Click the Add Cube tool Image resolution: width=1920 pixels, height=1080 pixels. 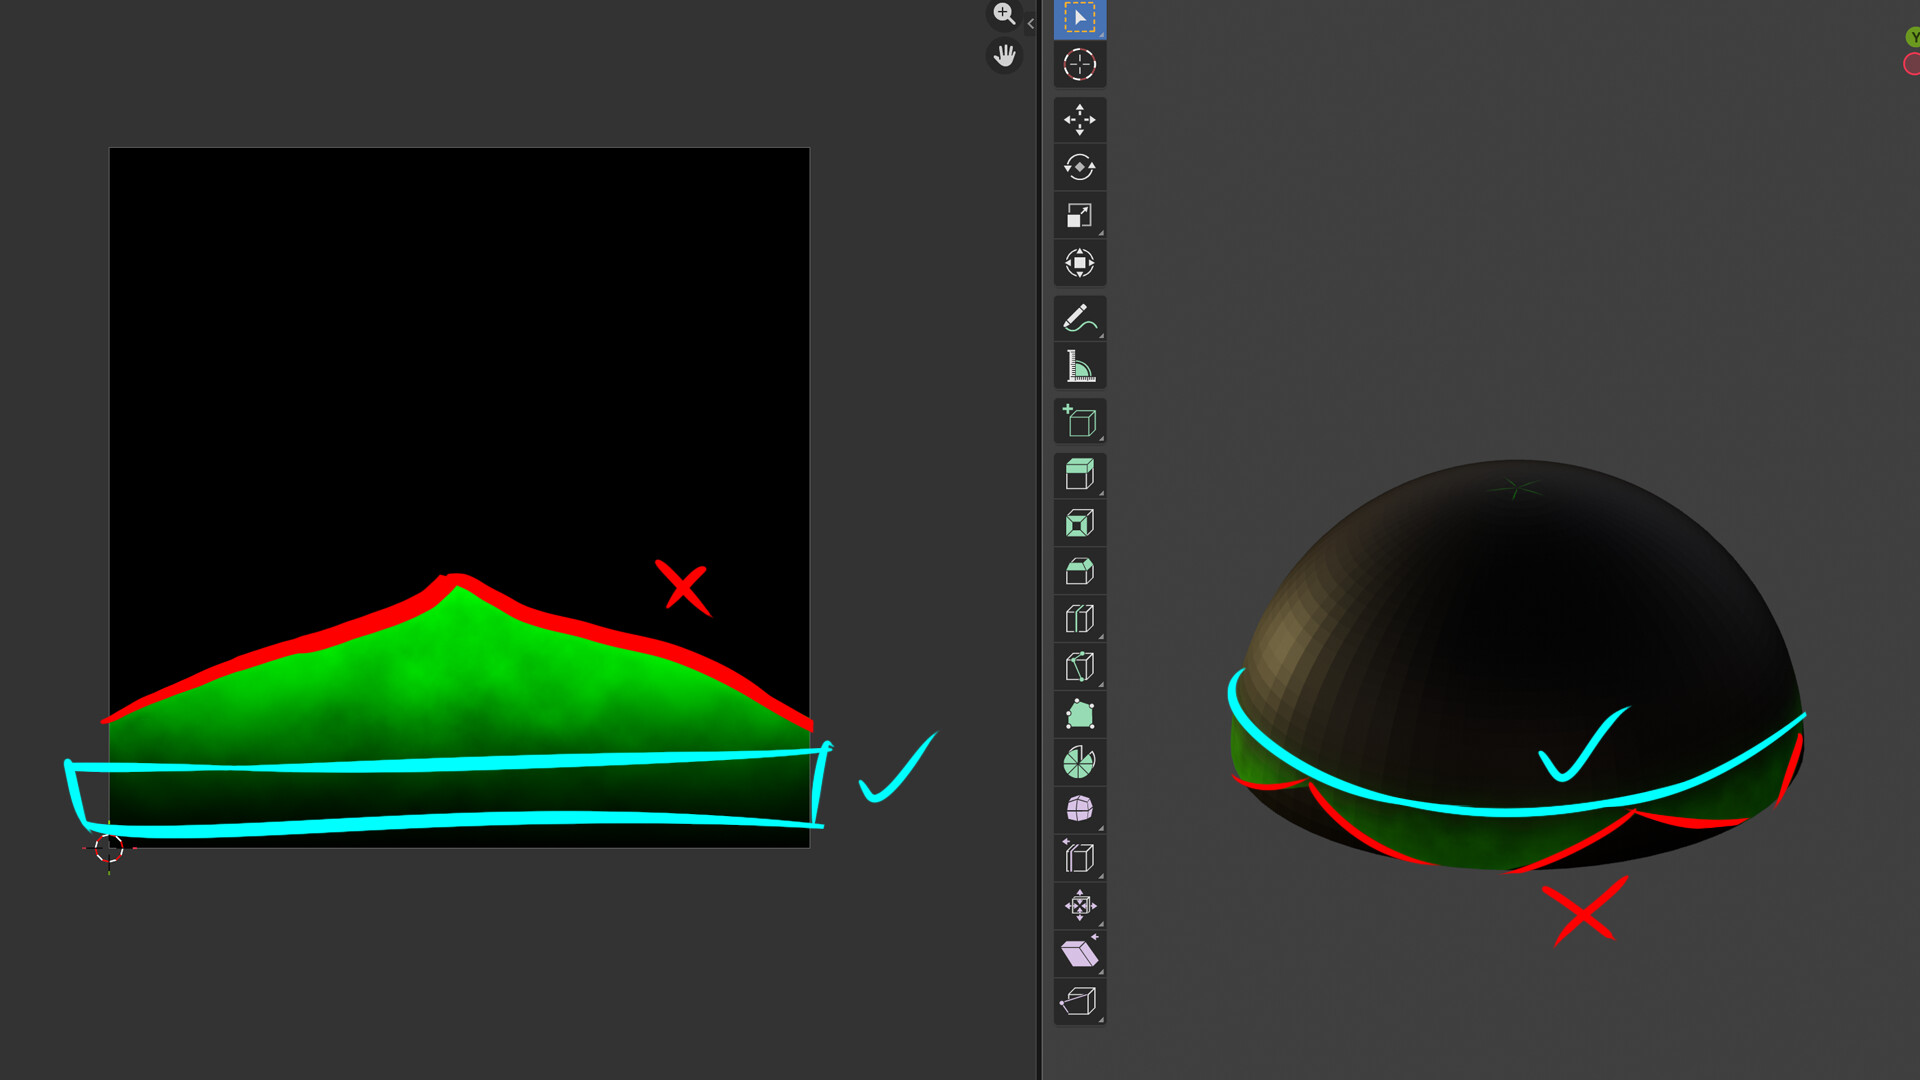(x=1079, y=422)
